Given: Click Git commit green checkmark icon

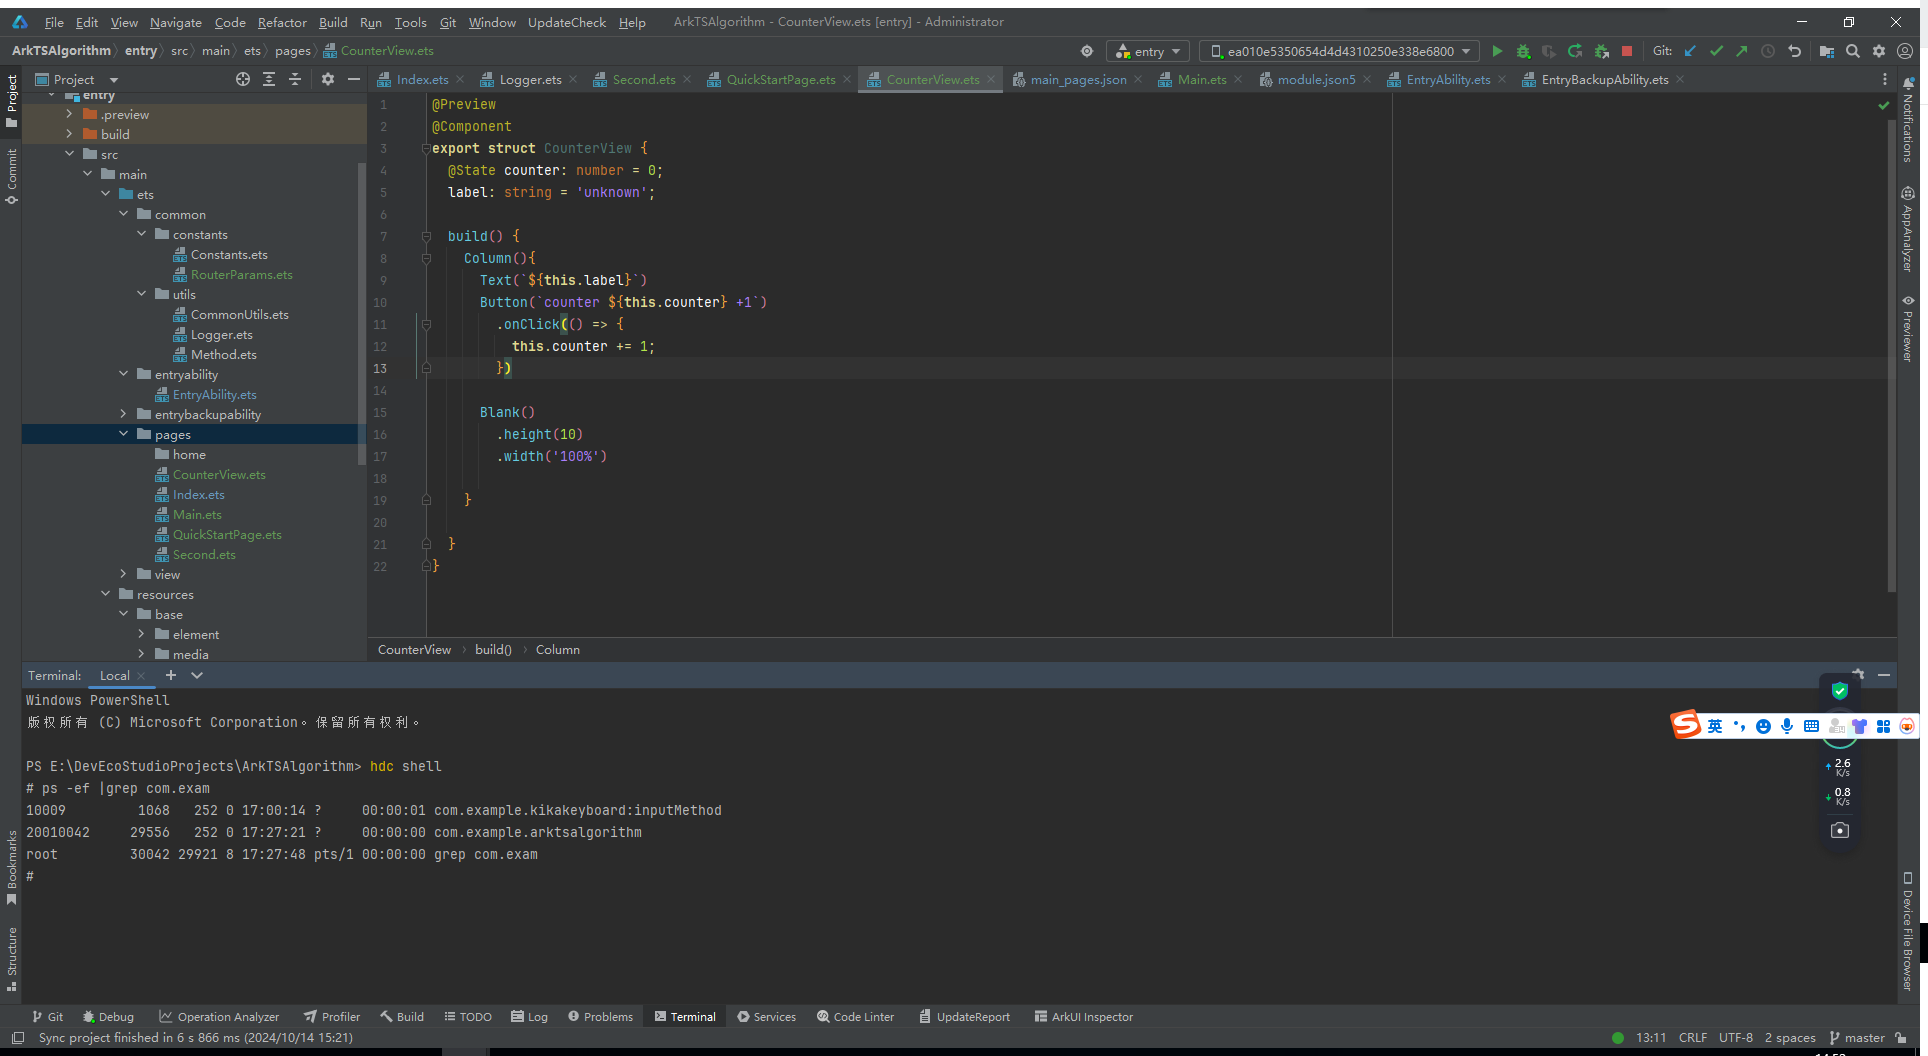Looking at the screenshot, I should (x=1716, y=51).
